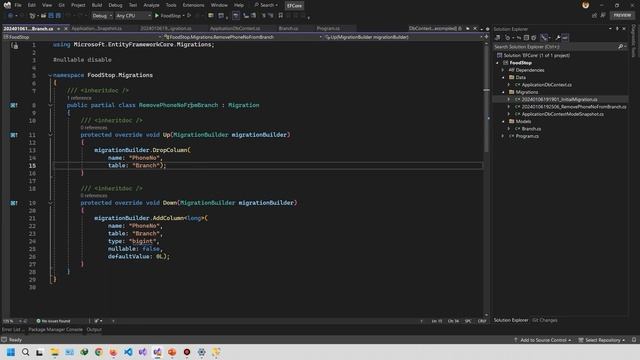
Task: Open File Explorer from the taskbar
Action: pyautogui.click(x=54, y=352)
